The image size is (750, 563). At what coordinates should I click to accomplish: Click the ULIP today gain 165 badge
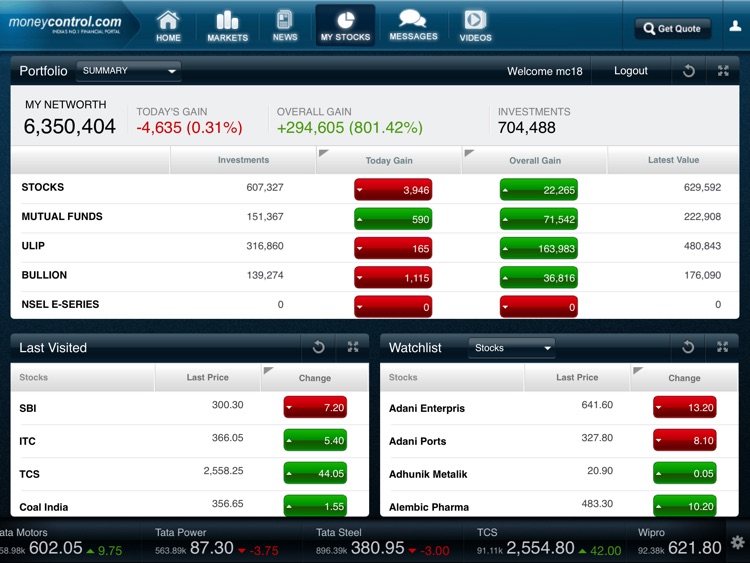pos(393,248)
